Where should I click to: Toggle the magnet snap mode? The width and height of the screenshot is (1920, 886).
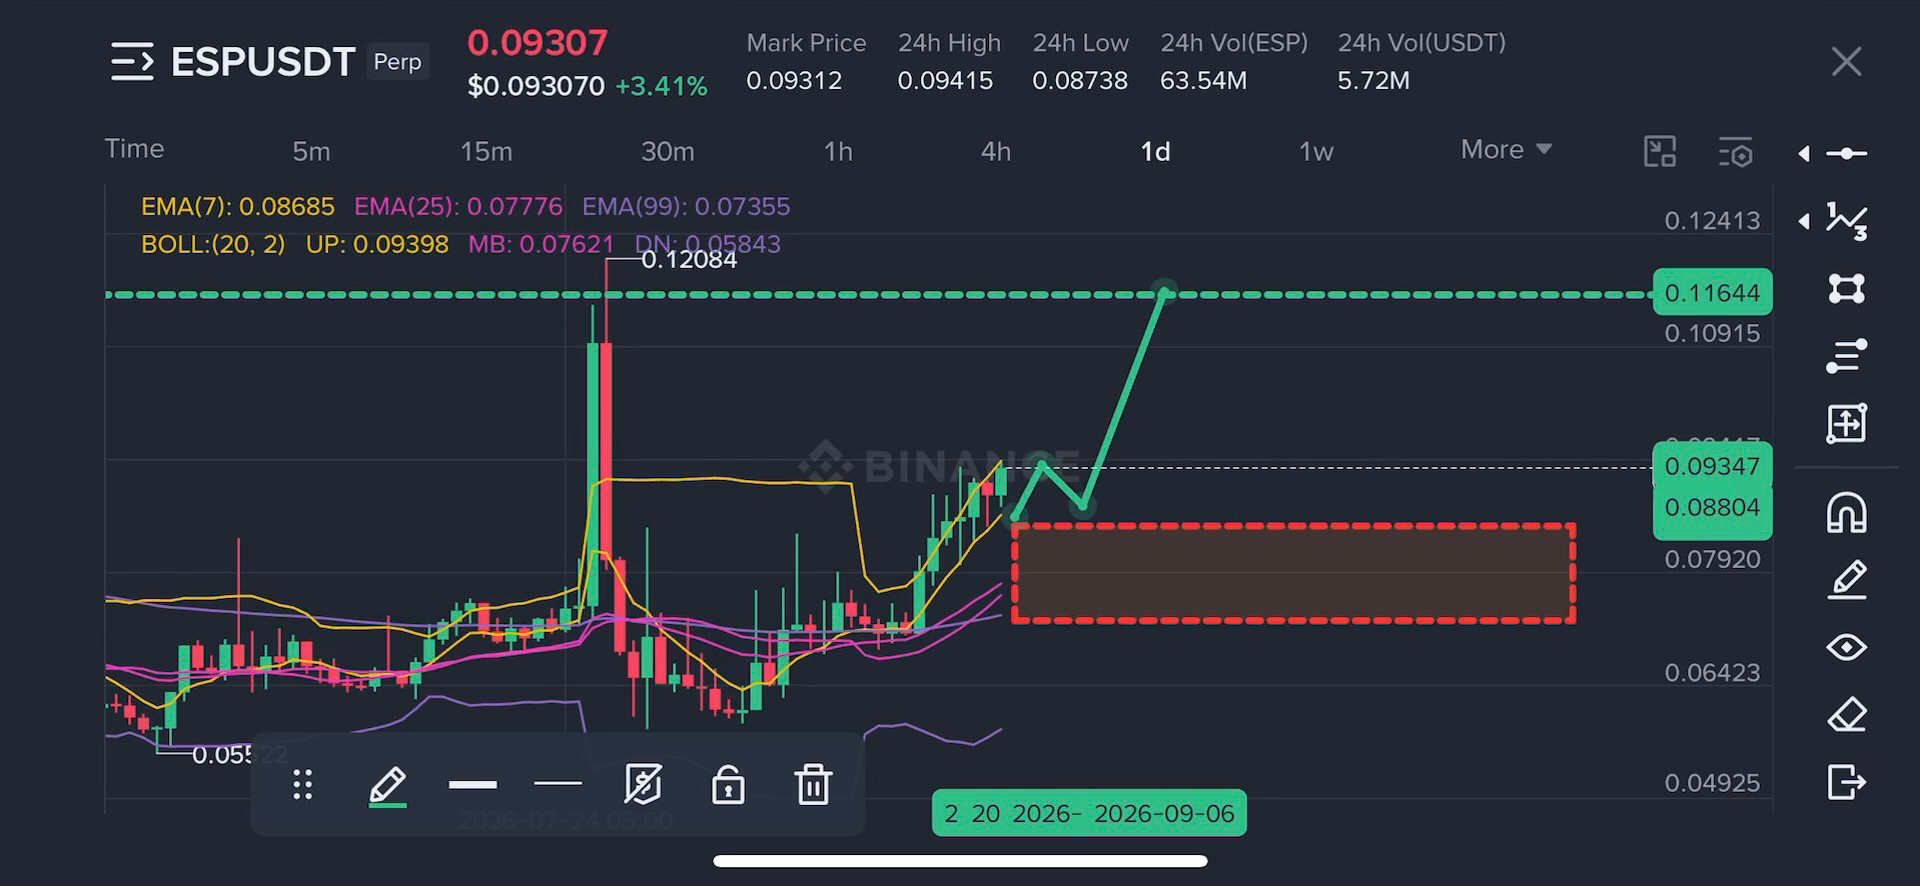pyautogui.click(x=1846, y=513)
